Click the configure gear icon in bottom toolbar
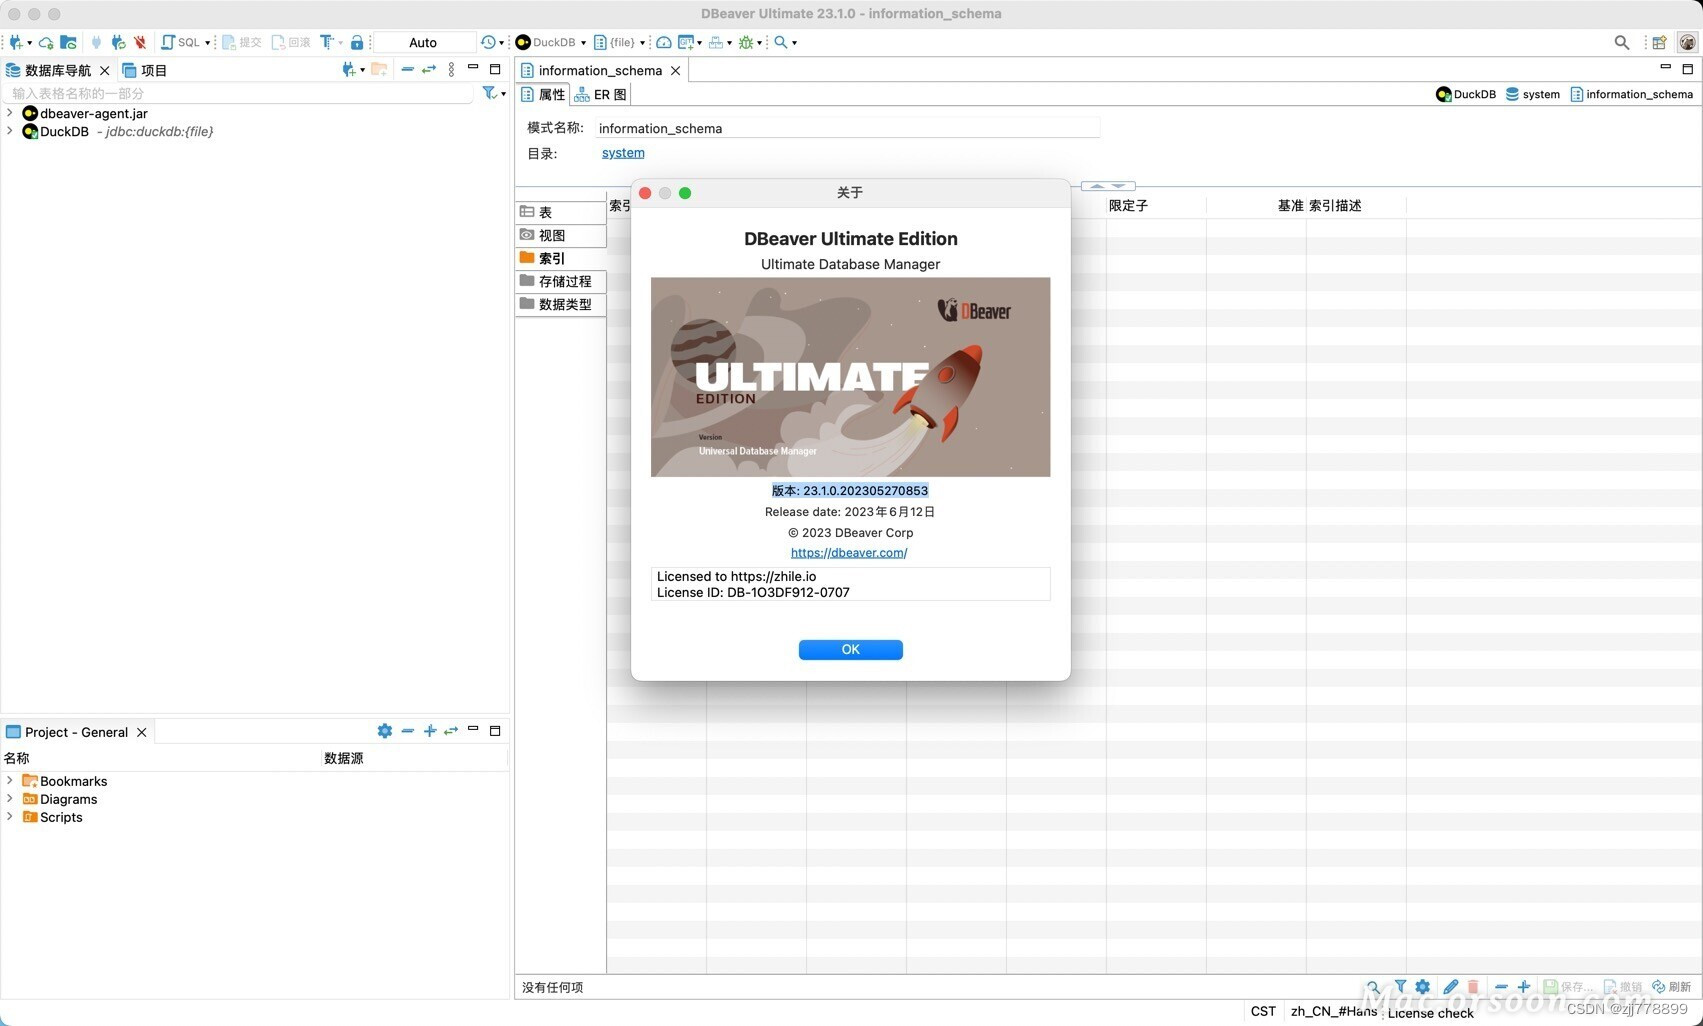Viewport: 1703px width, 1026px height. click(x=1422, y=986)
